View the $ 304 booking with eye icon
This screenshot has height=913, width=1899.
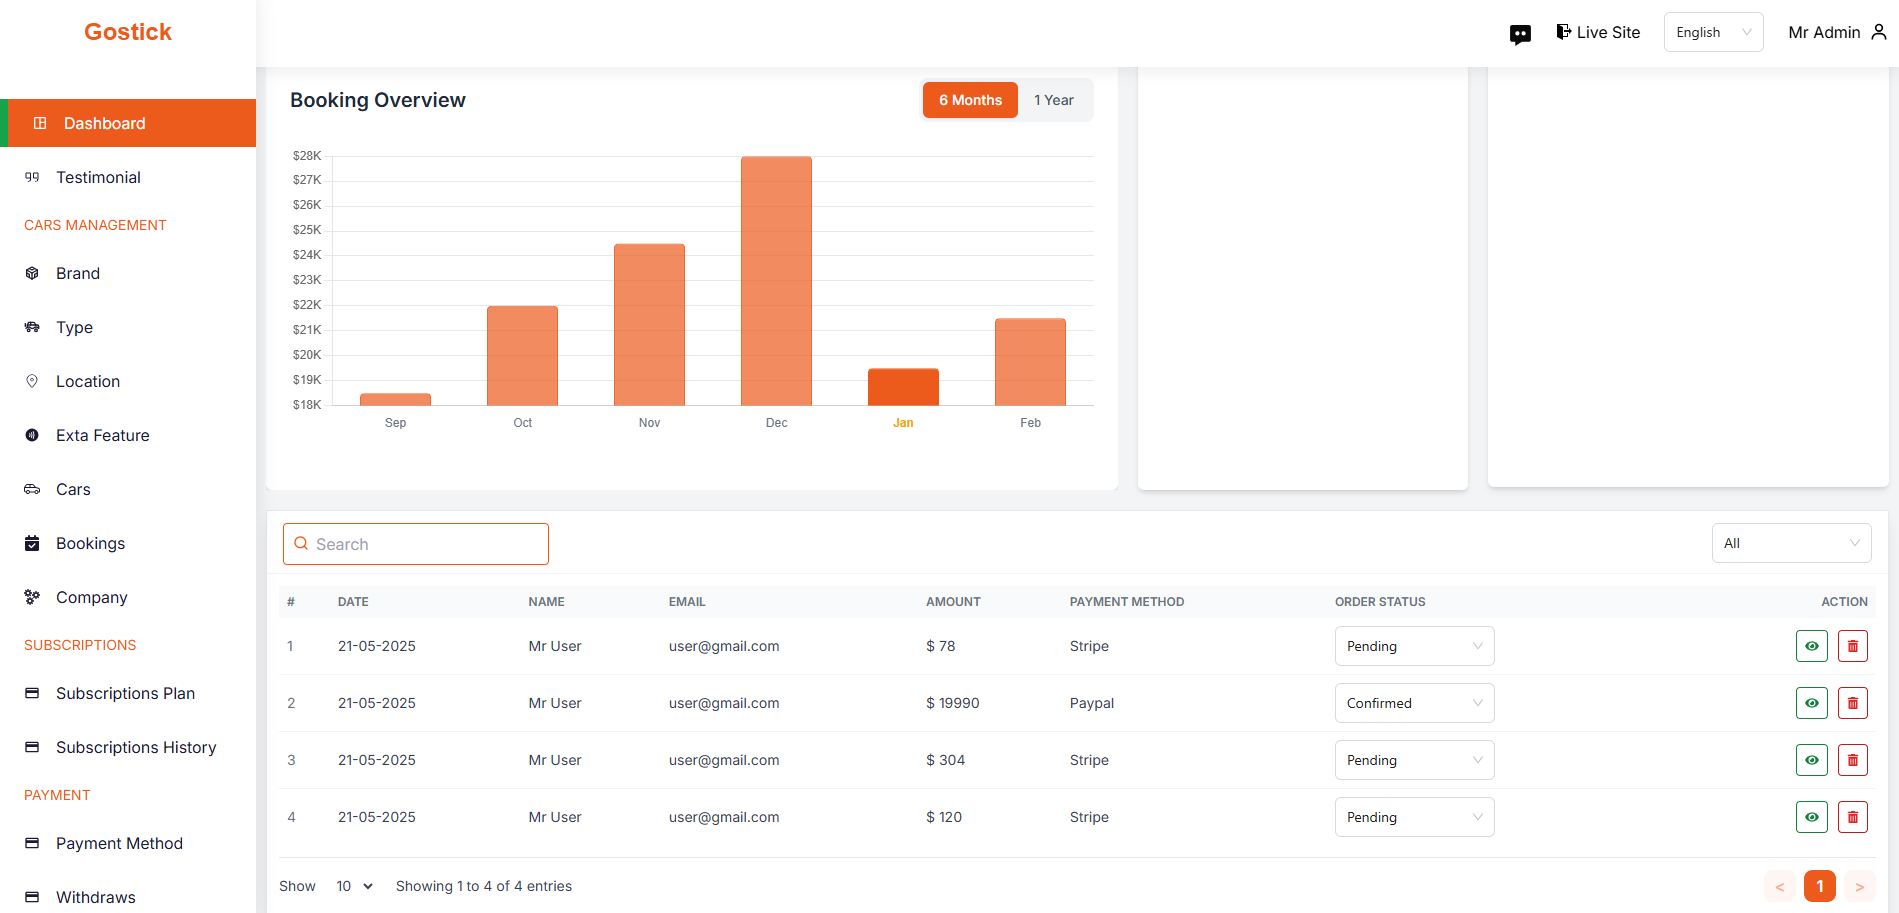[1811, 760]
